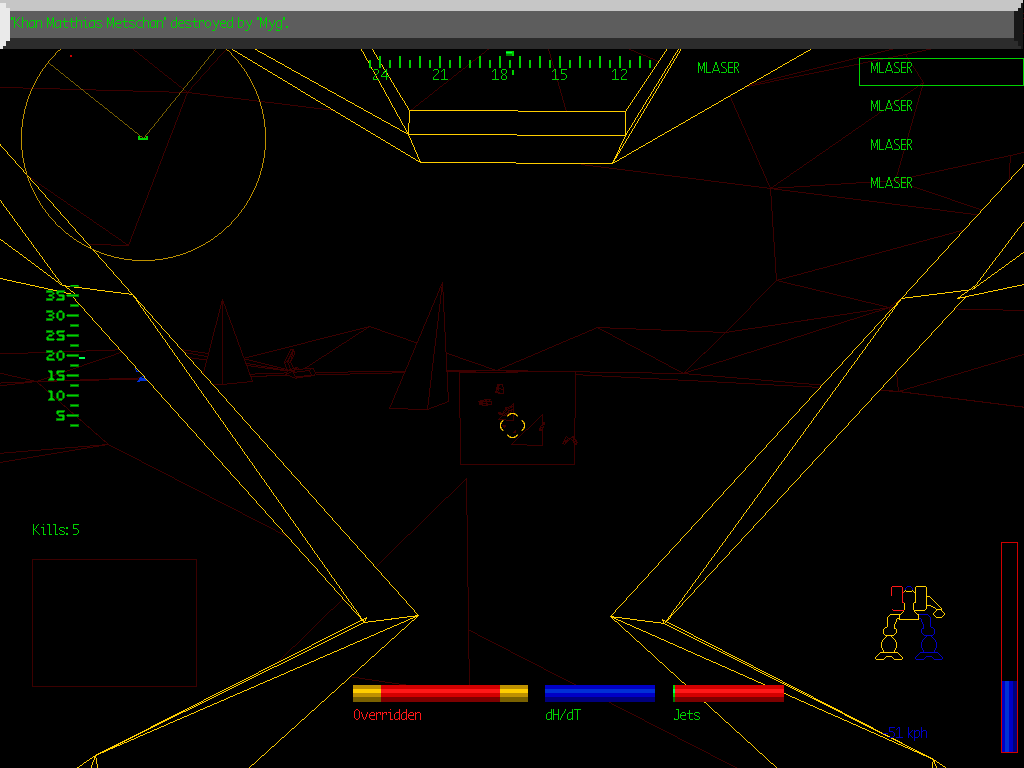The height and width of the screenshot is (768, 1024).
Task: Click the active MLASER label beside the compass
Action: click(718, 68)
